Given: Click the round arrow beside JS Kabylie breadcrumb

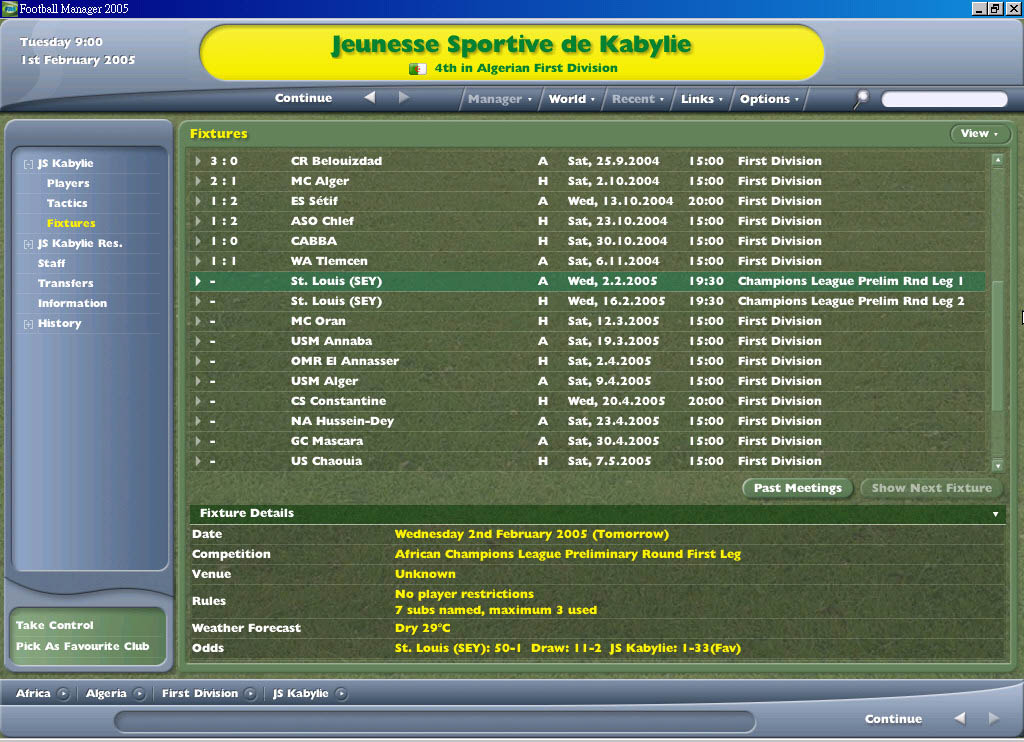Looking at the screenshot, I should tap(341, 694).
